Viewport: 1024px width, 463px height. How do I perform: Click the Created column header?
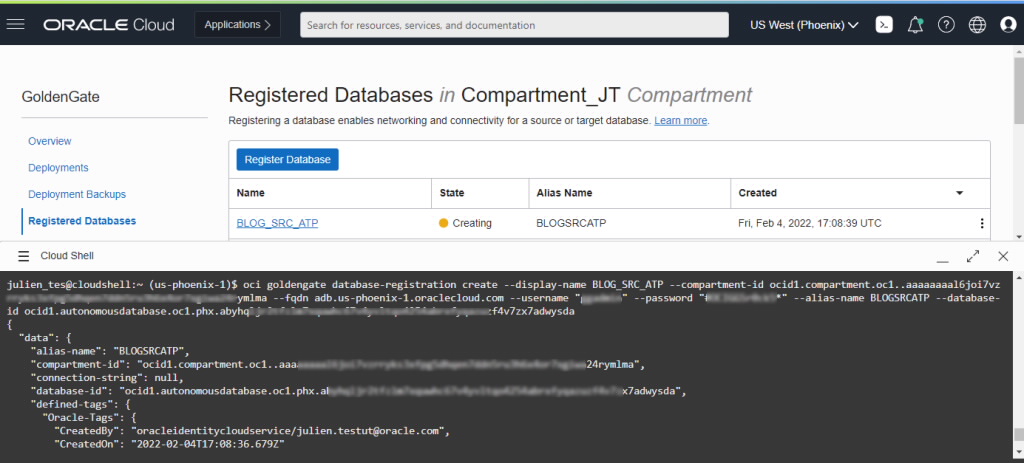point(758,193)
